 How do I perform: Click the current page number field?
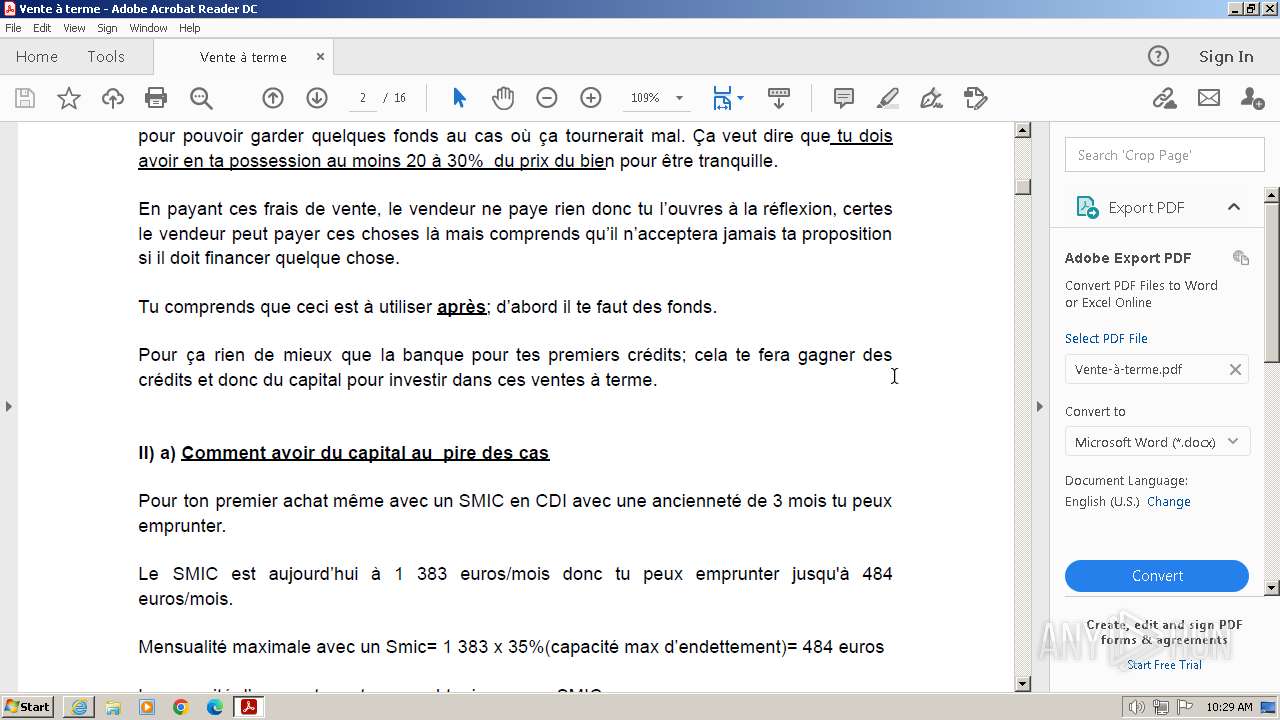362,98
